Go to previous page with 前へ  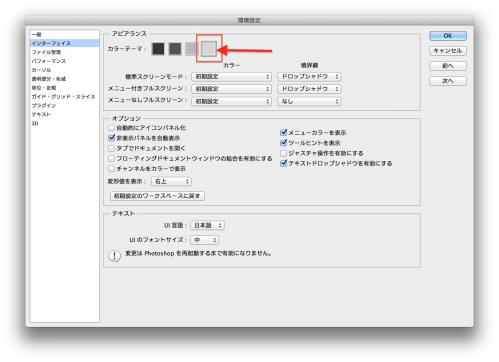pos(448,66)
